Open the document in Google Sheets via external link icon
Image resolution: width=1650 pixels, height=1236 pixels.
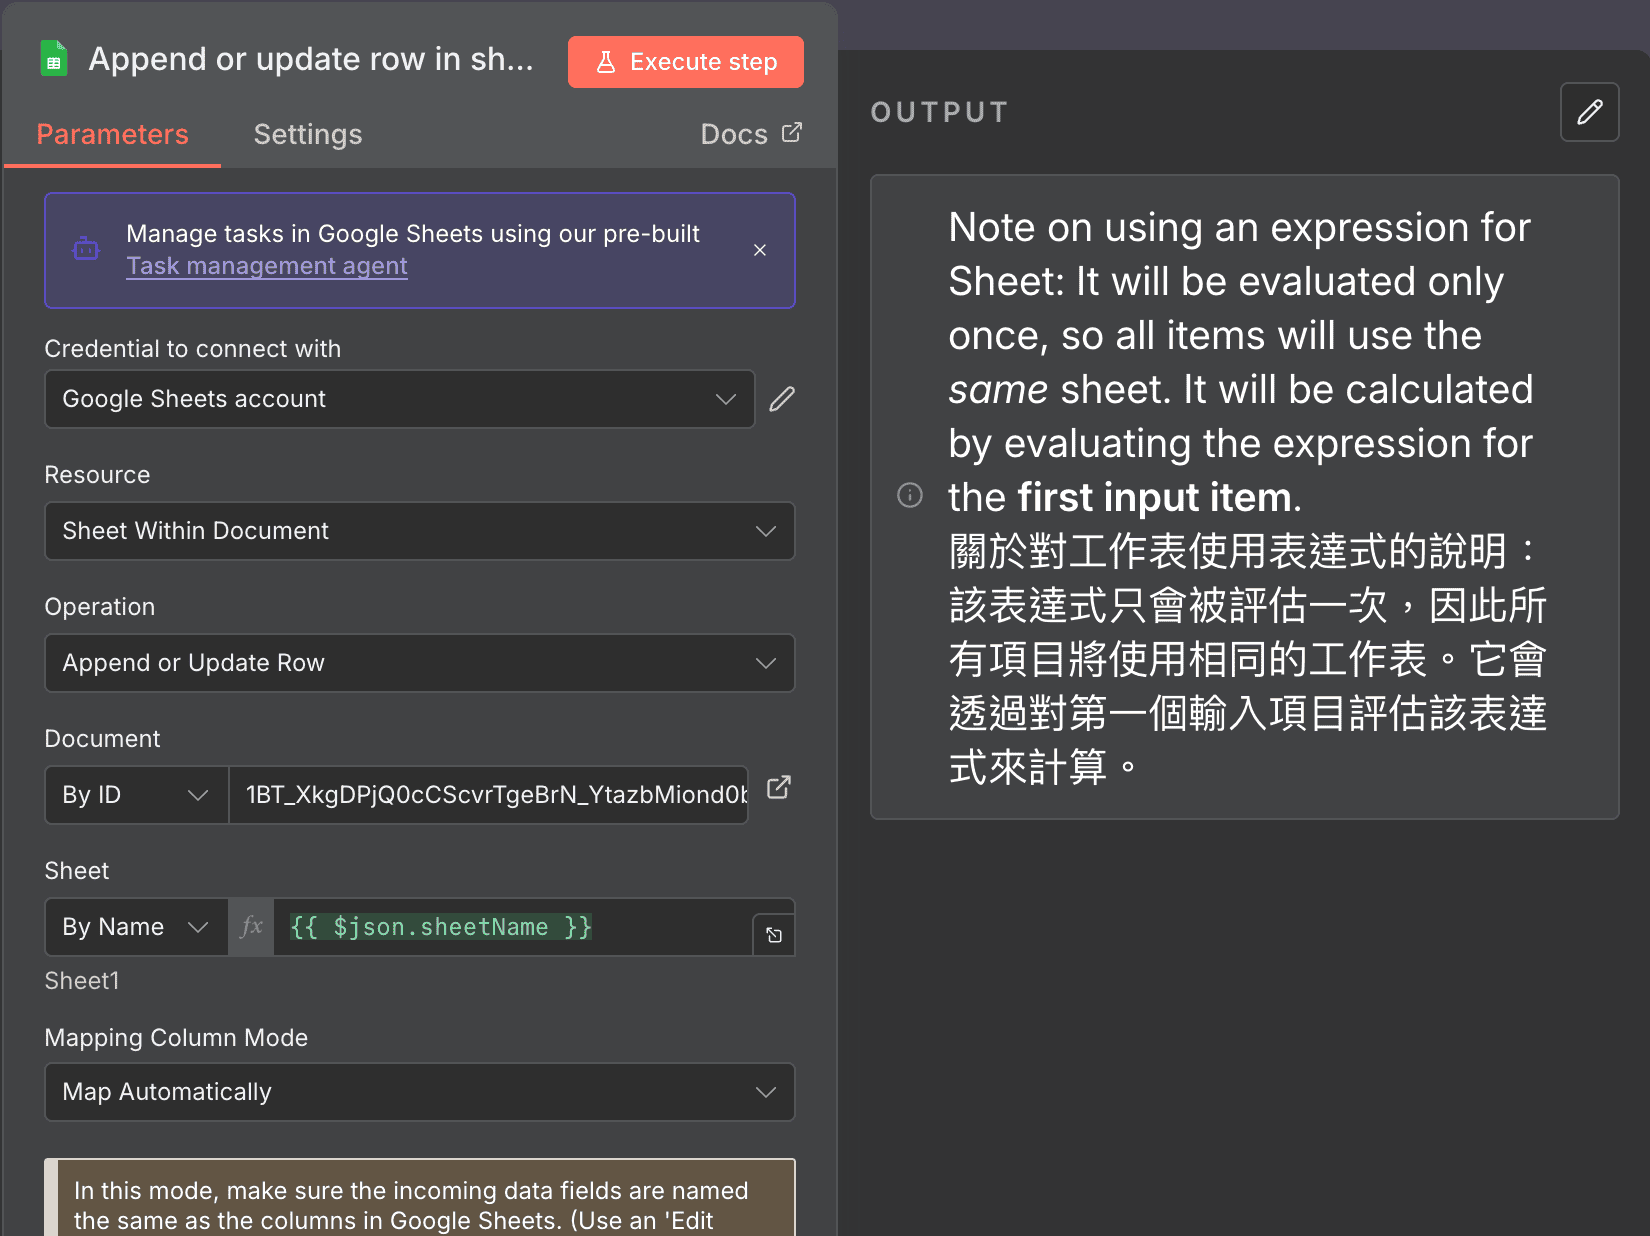point(779,788)
